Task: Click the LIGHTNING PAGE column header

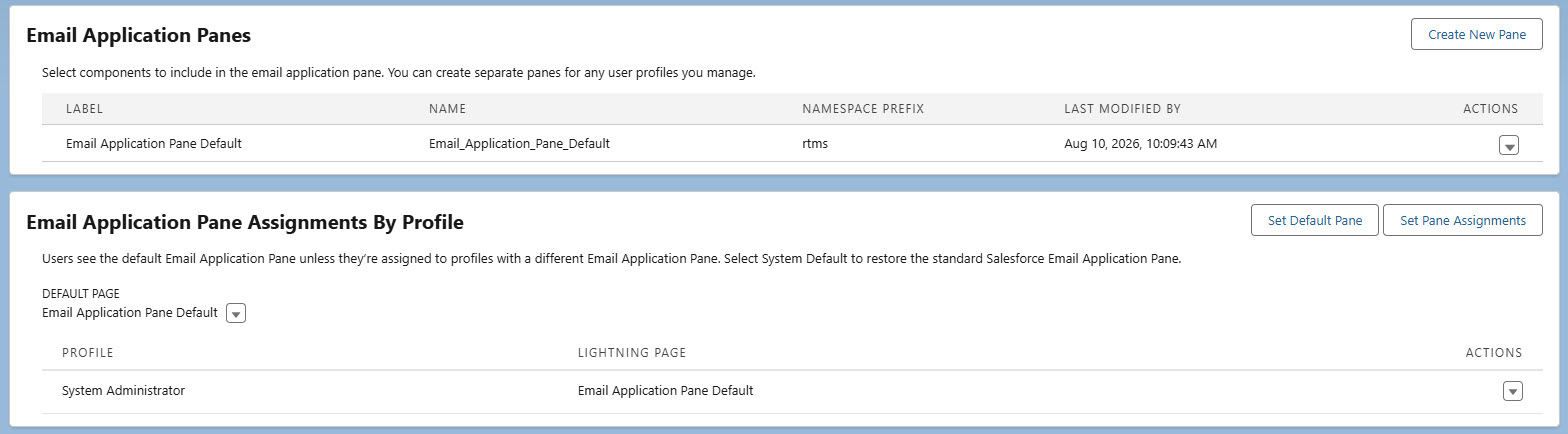Action: (x=631, y=353)
